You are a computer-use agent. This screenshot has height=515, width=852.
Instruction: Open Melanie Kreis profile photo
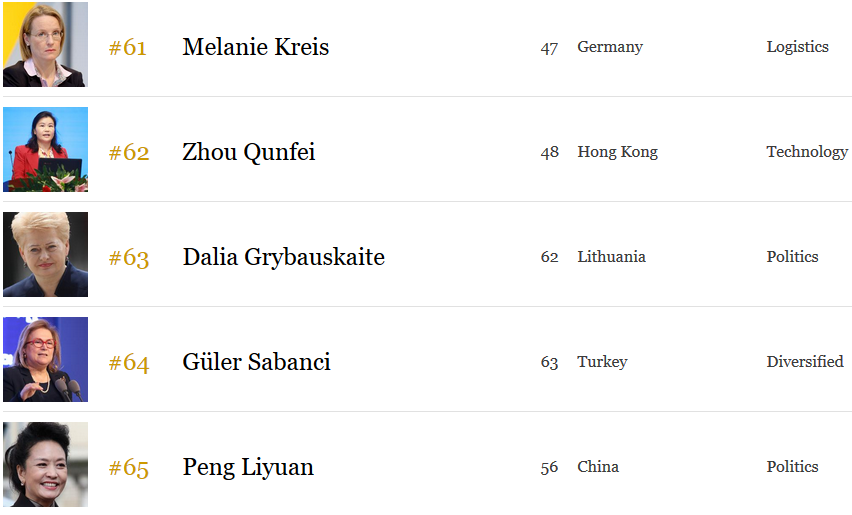pyautogui.click(x=45, y=44)
